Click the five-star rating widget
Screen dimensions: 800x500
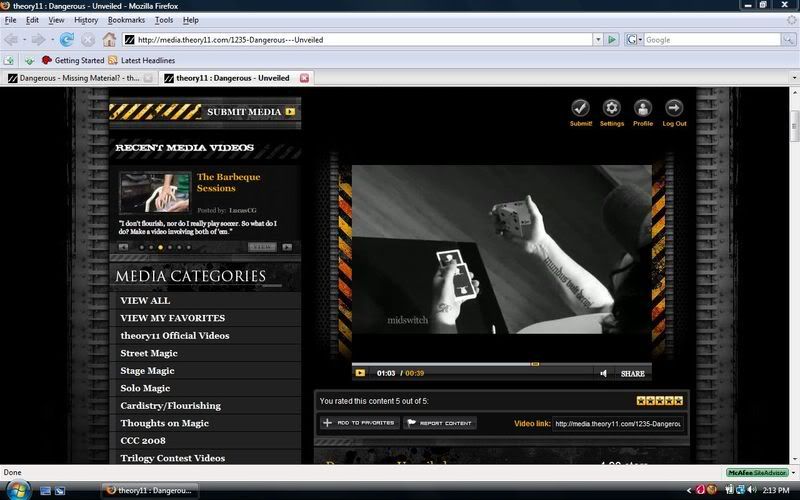click(659, 401)
